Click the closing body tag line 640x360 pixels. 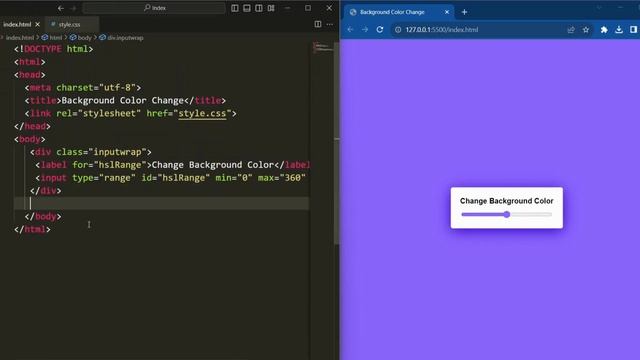pos(43,216)
